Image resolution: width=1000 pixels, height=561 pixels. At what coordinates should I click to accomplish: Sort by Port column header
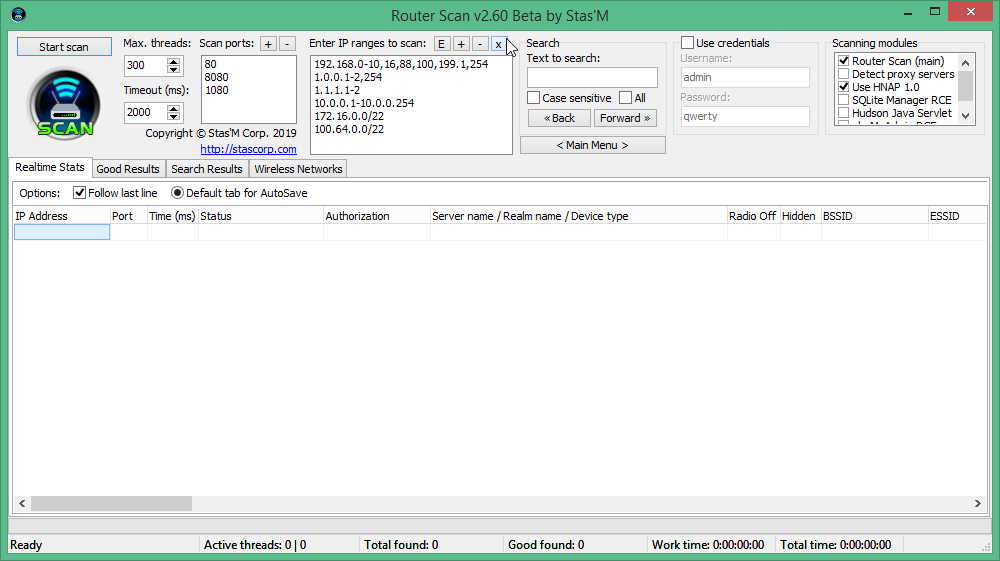(x=128, y=216)
